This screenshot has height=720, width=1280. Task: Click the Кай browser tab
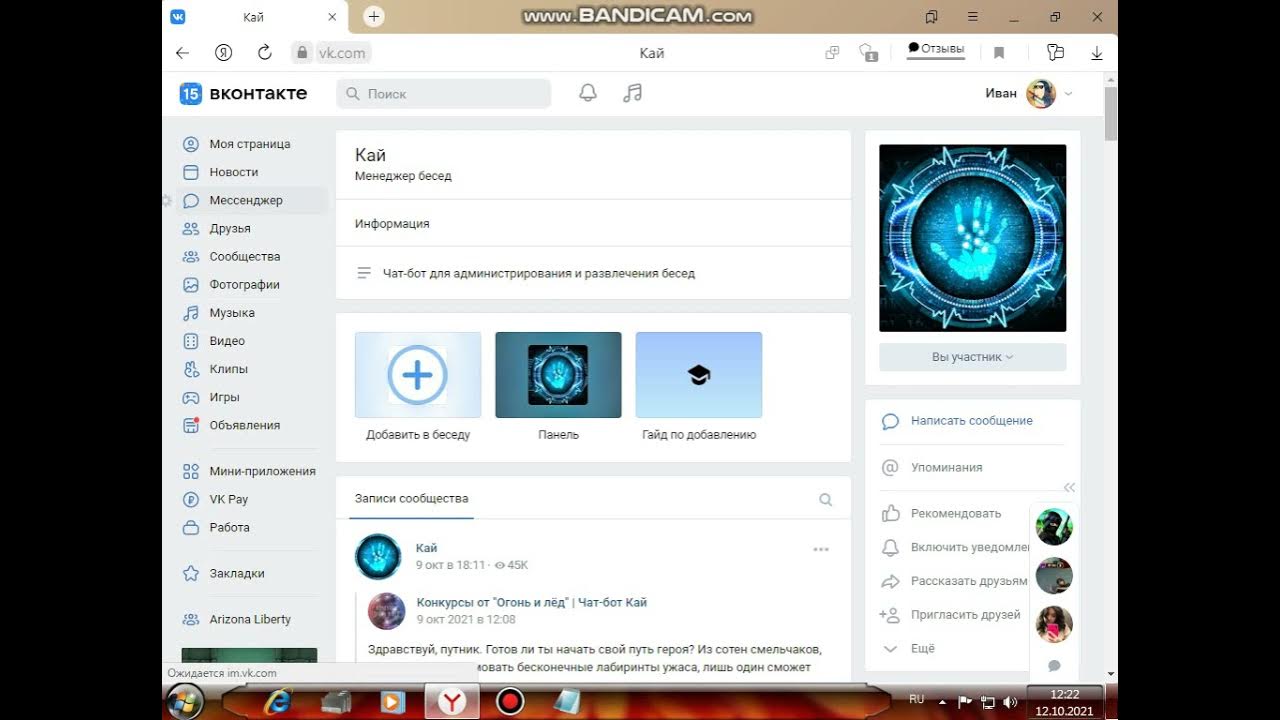[x=254, y=17]
